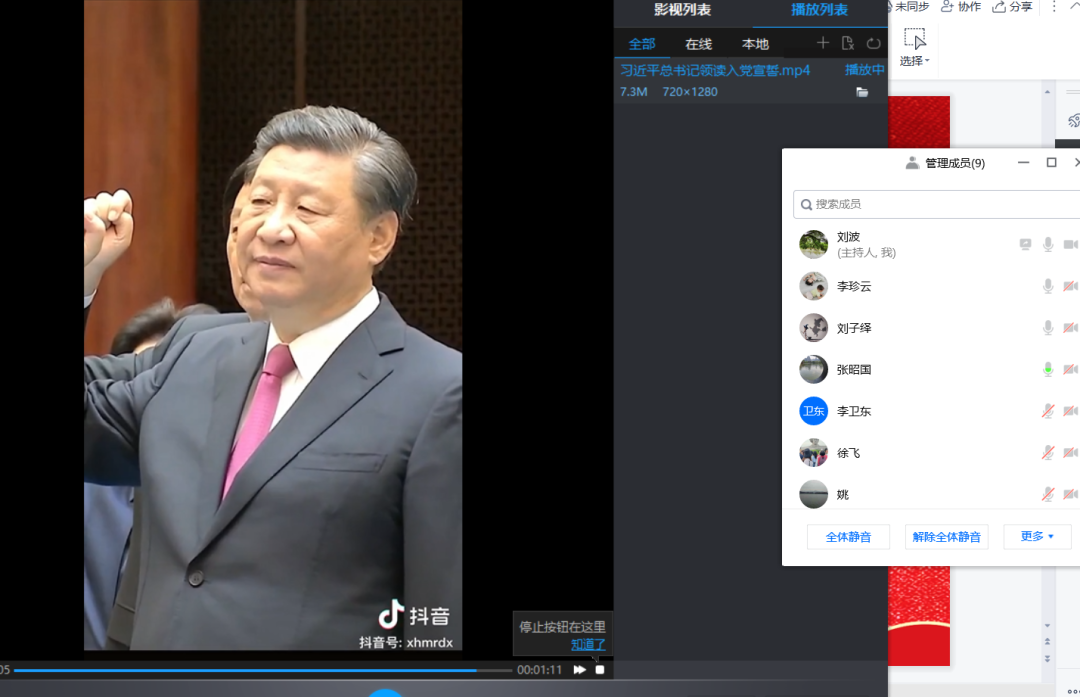Open the 更多 dropdown in member panel
The width and height of the screenshot is (1080, 697).
click(x=1037, y=537)
